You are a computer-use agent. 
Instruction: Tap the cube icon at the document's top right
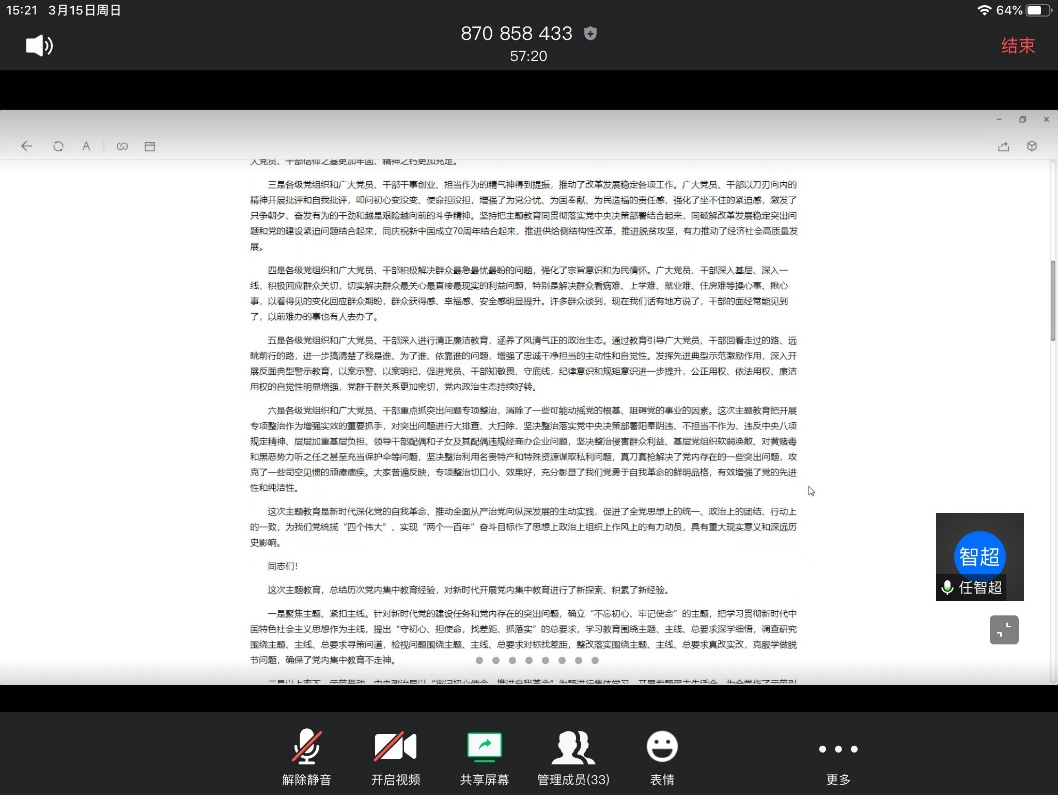coord(1031,145)
